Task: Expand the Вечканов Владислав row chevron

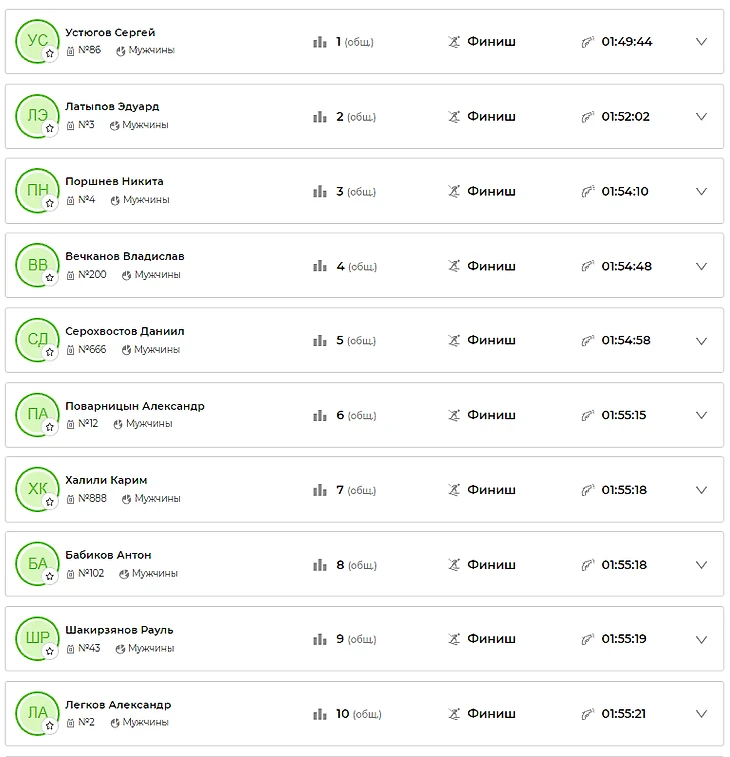Action: pos(701,266)
